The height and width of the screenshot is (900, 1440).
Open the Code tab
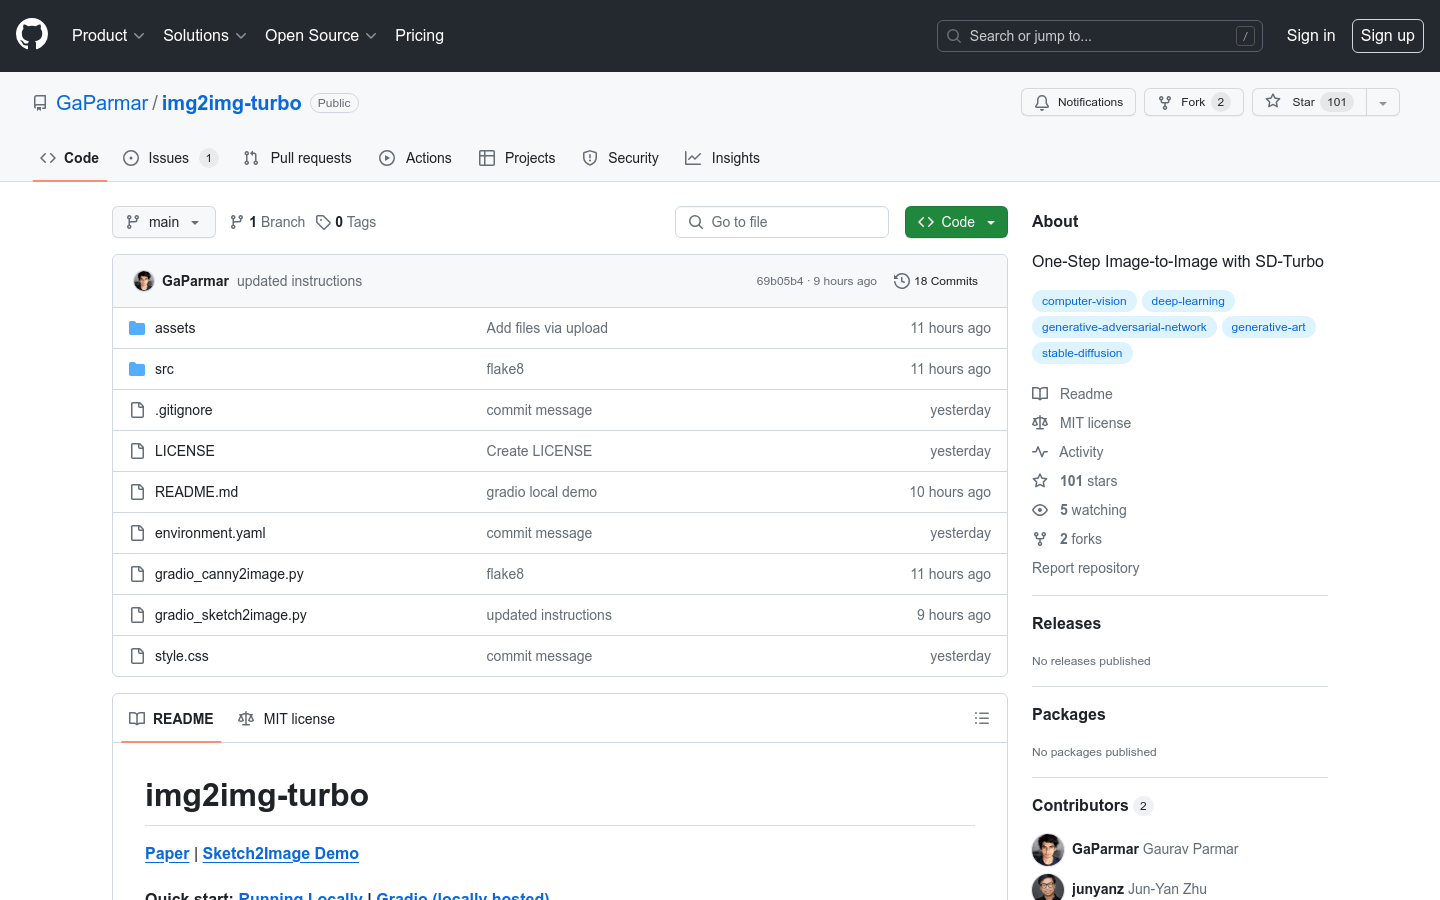coord(69,158)
